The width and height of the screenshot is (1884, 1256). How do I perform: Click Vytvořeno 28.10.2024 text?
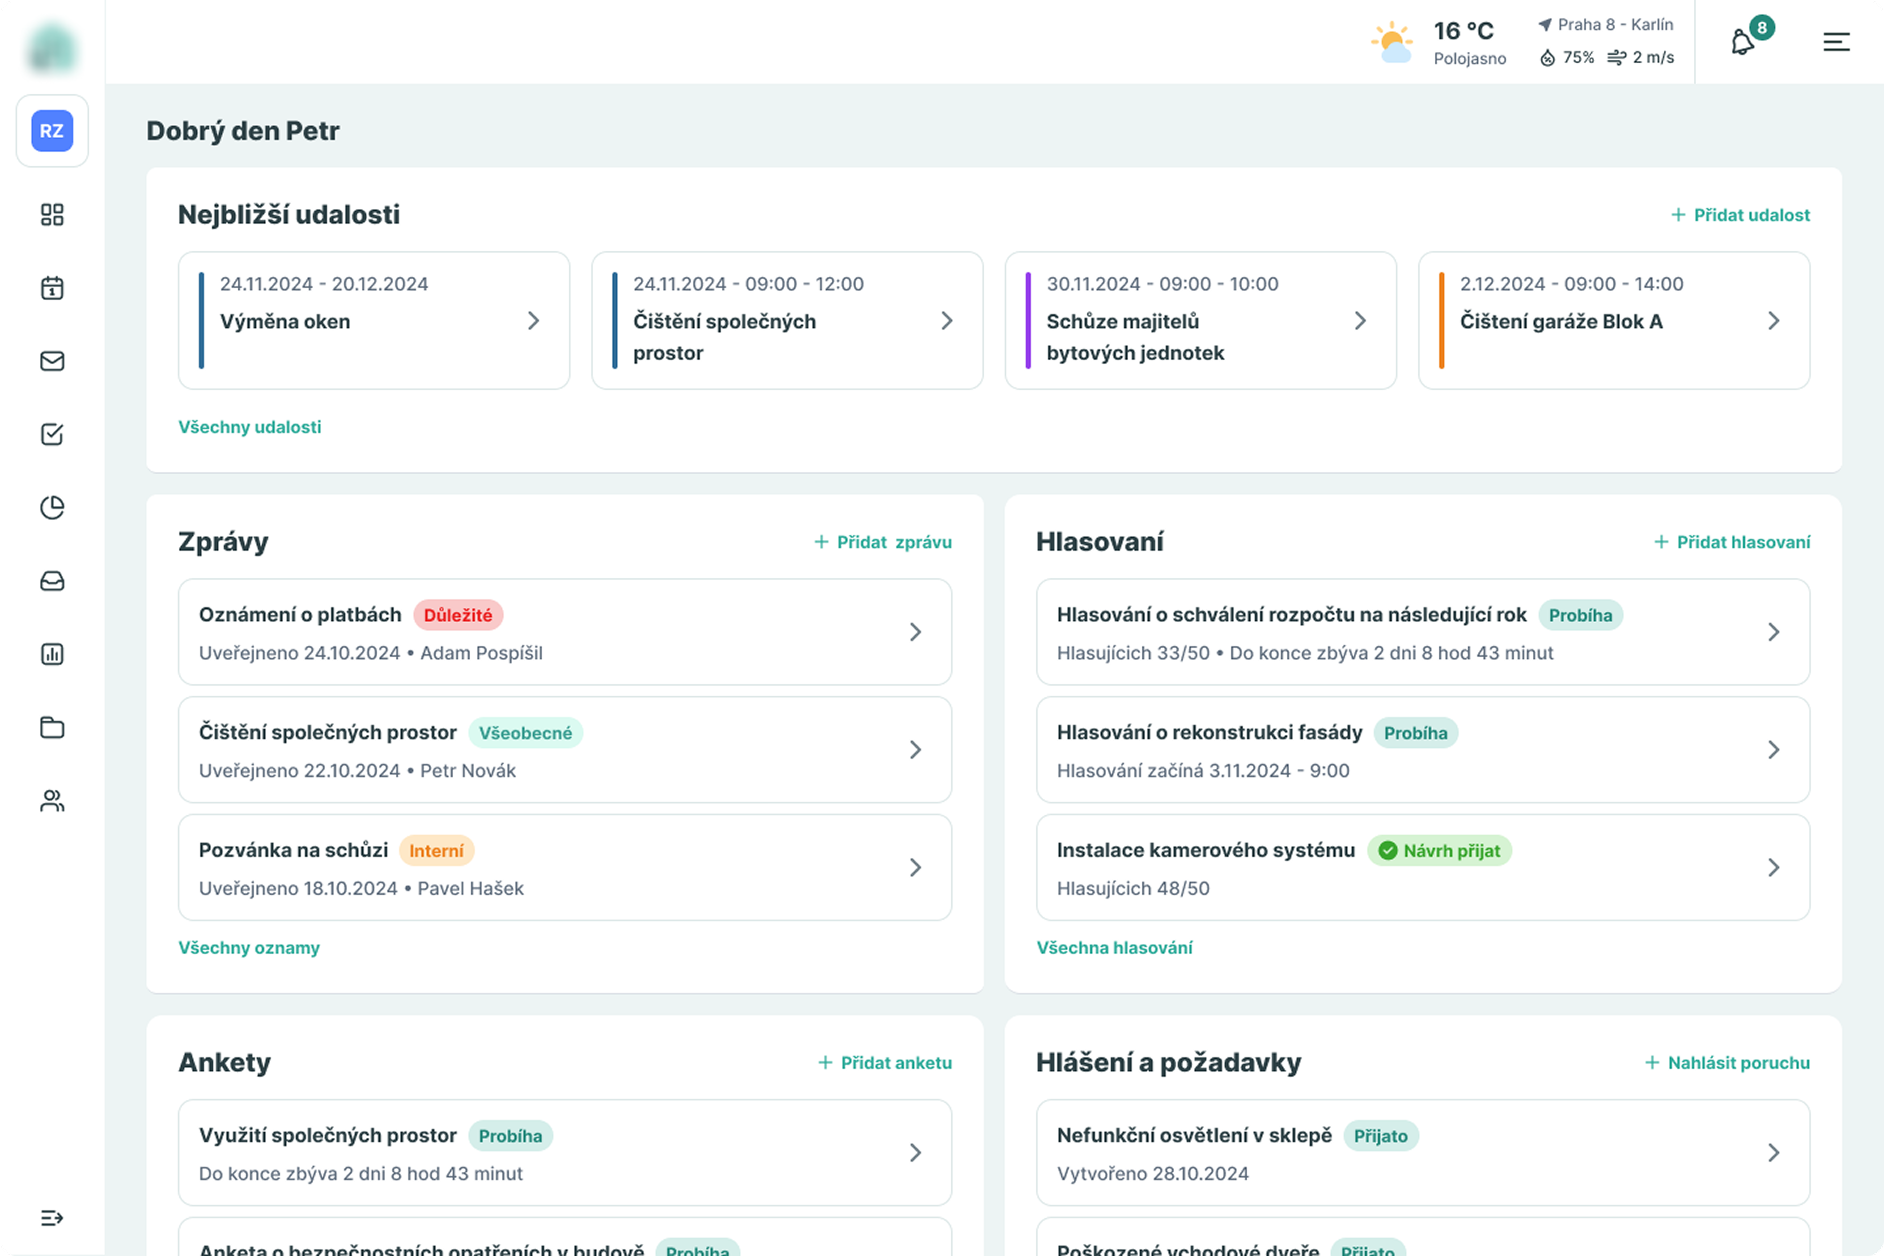click(x=1153, y=1174)
